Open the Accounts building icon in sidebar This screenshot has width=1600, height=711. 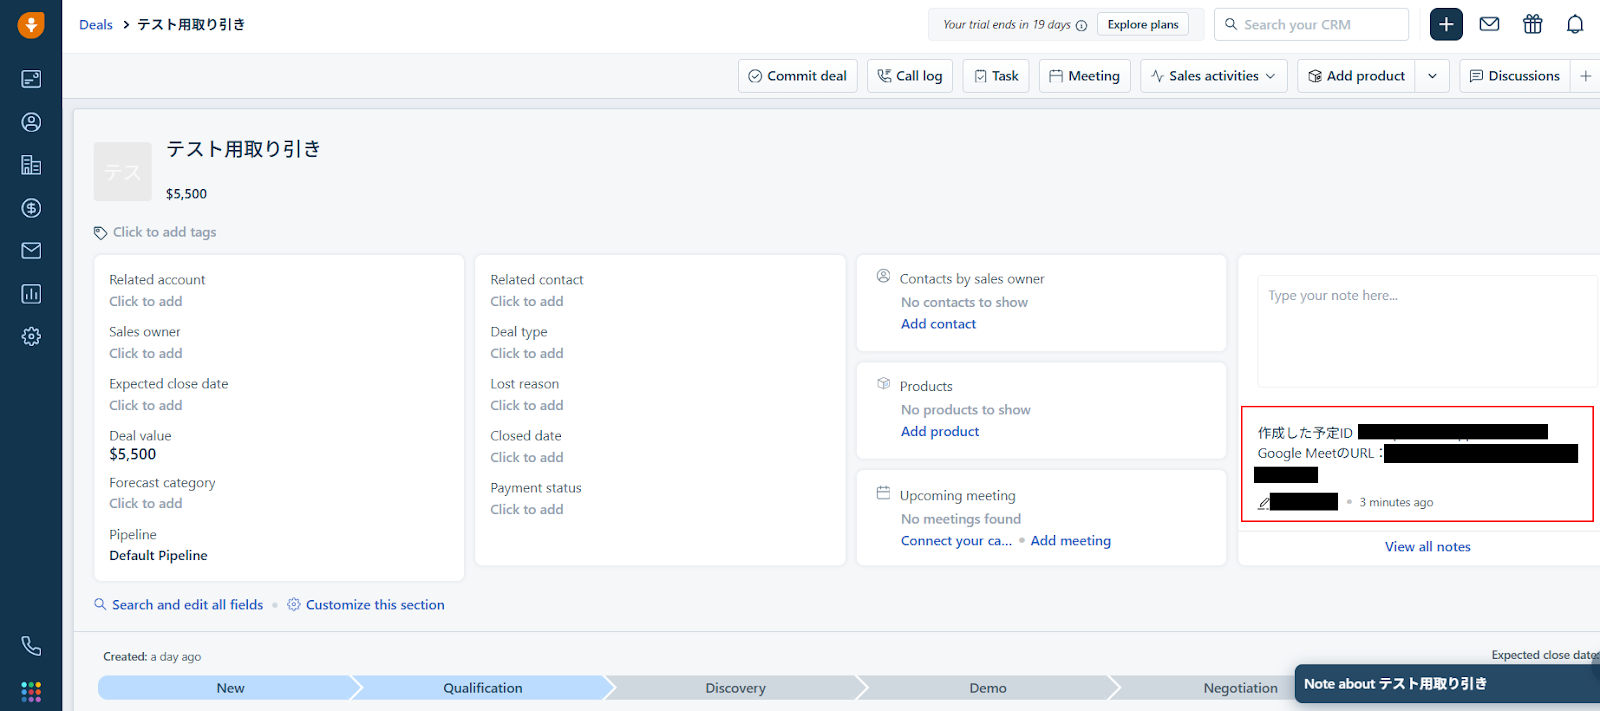(x=31, y=165)
